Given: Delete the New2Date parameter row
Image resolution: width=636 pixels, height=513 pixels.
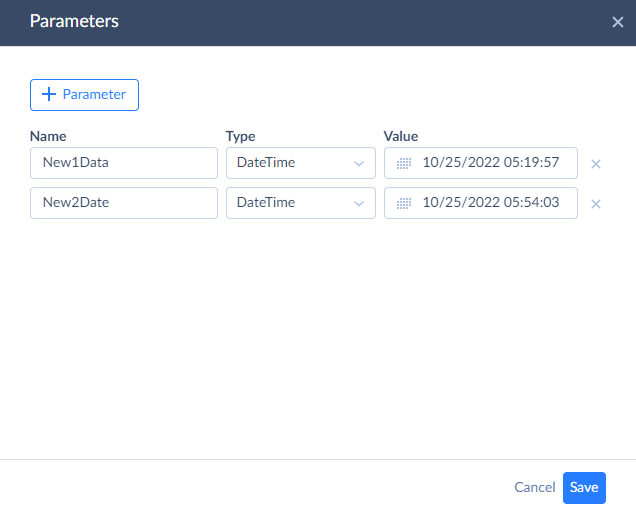Looking at the screenshot, I should coord(596,204).
